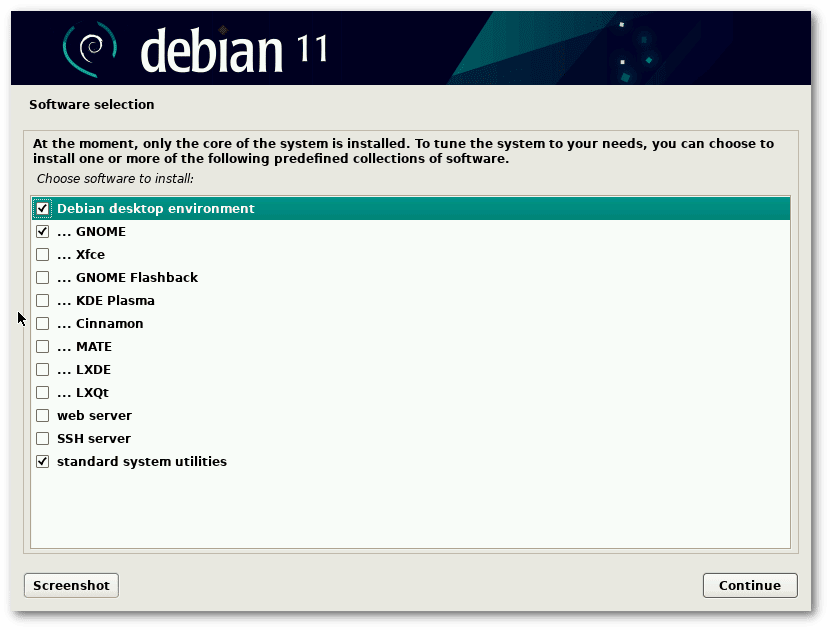Uncheck standard system utilities checkbox
The width and height of the screenshot is (830, 630).
click(42, 462)
